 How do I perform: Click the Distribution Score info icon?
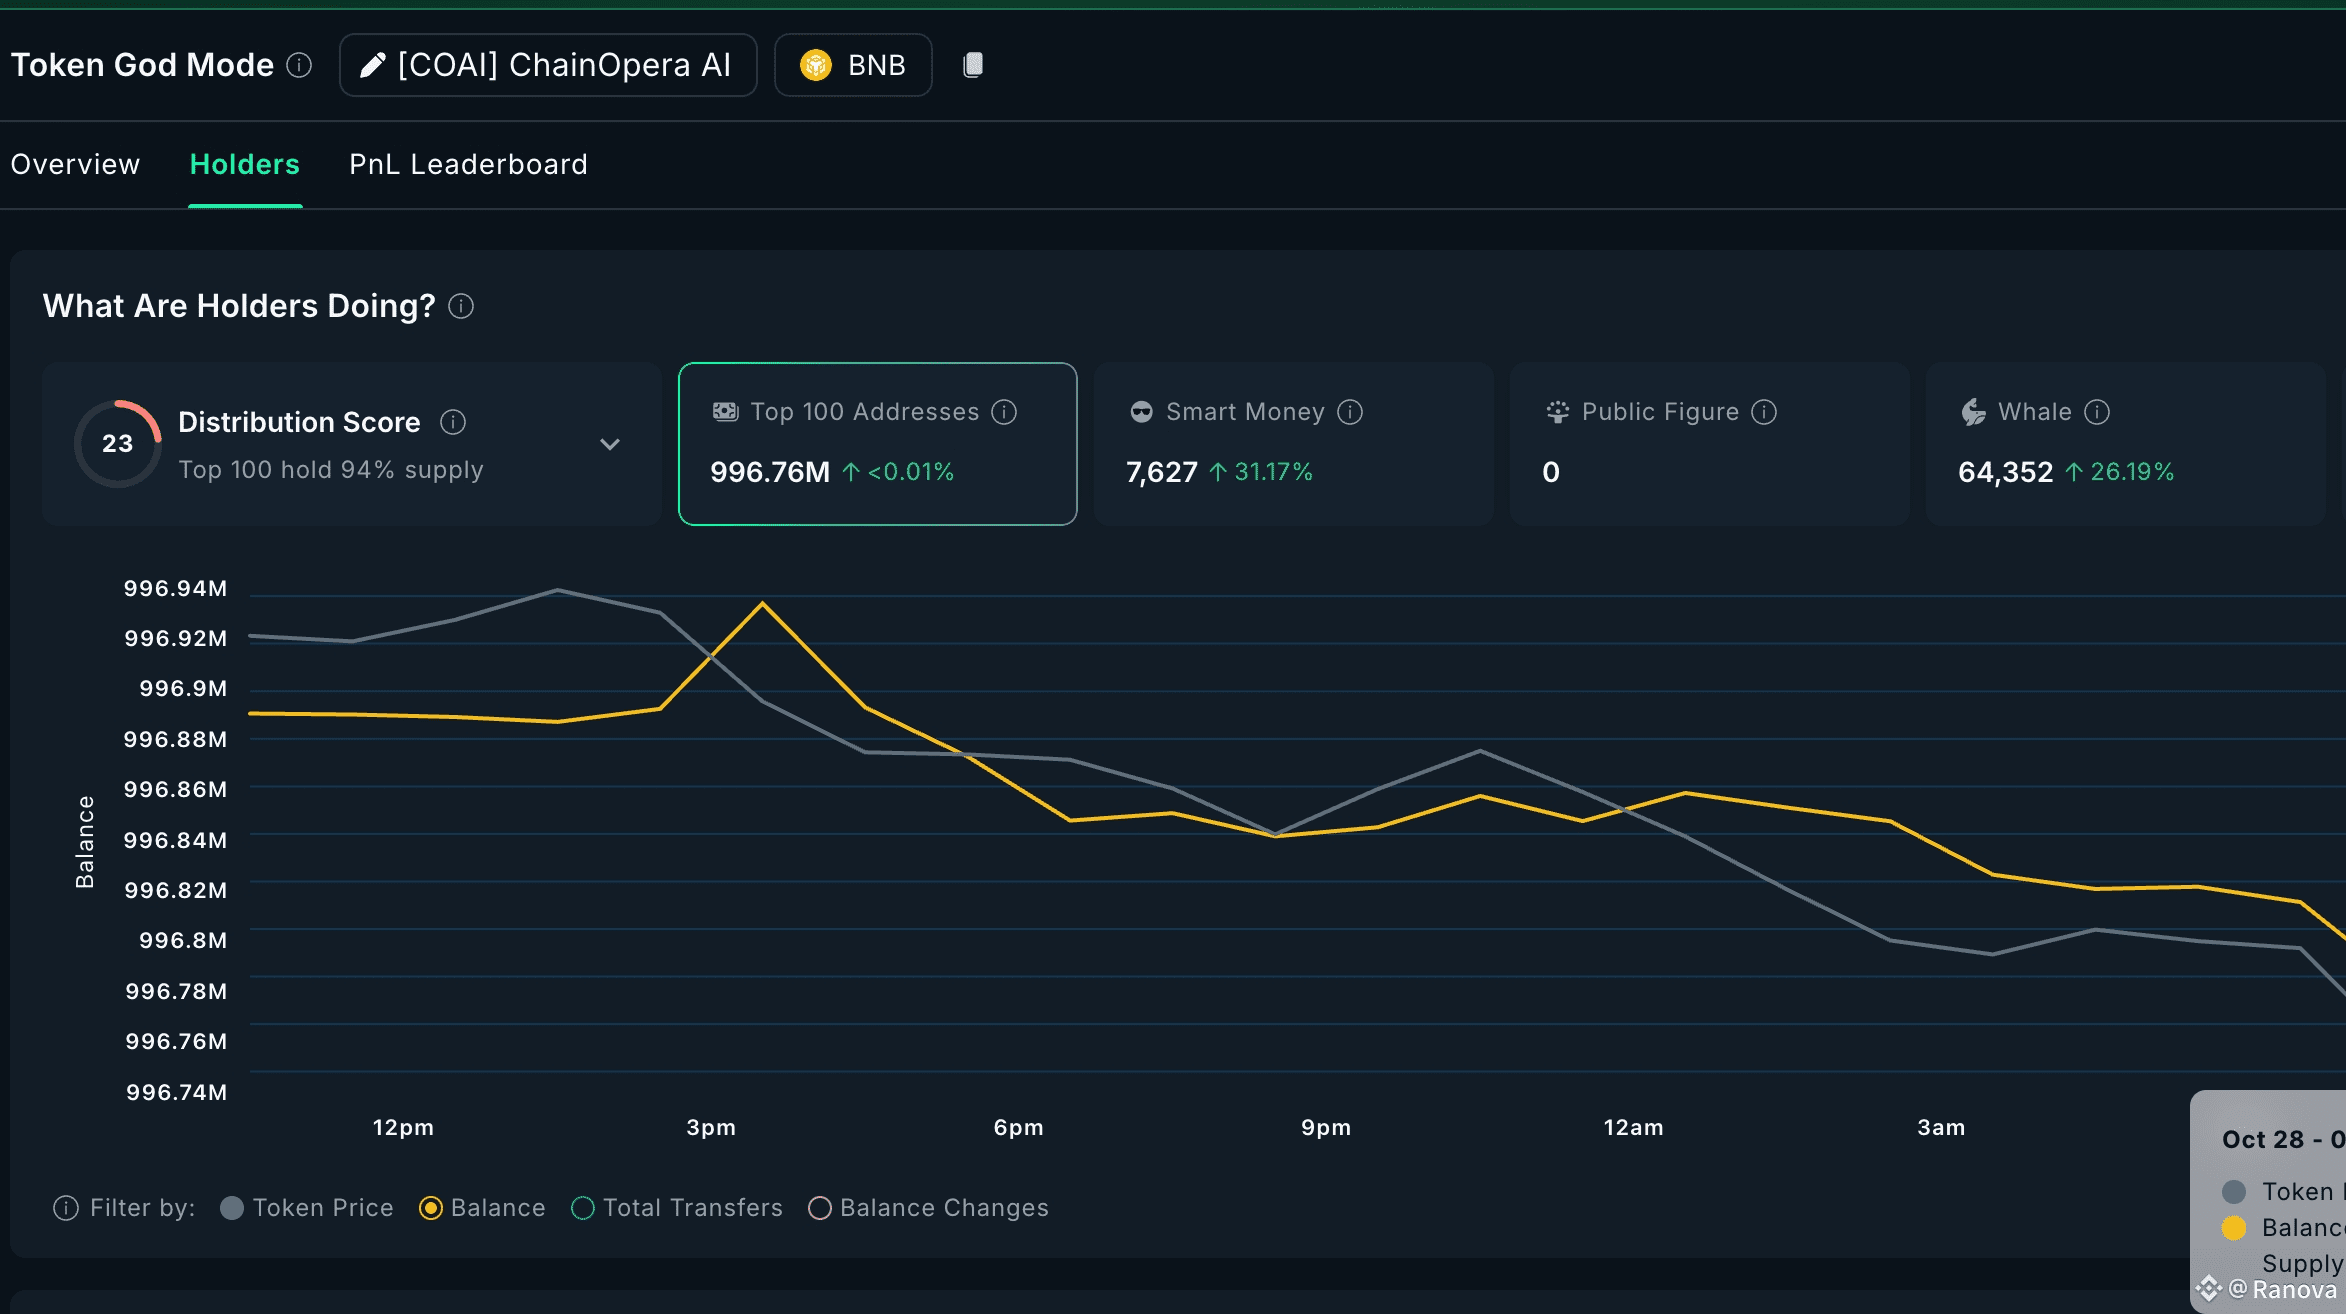(x=453, y=422)
